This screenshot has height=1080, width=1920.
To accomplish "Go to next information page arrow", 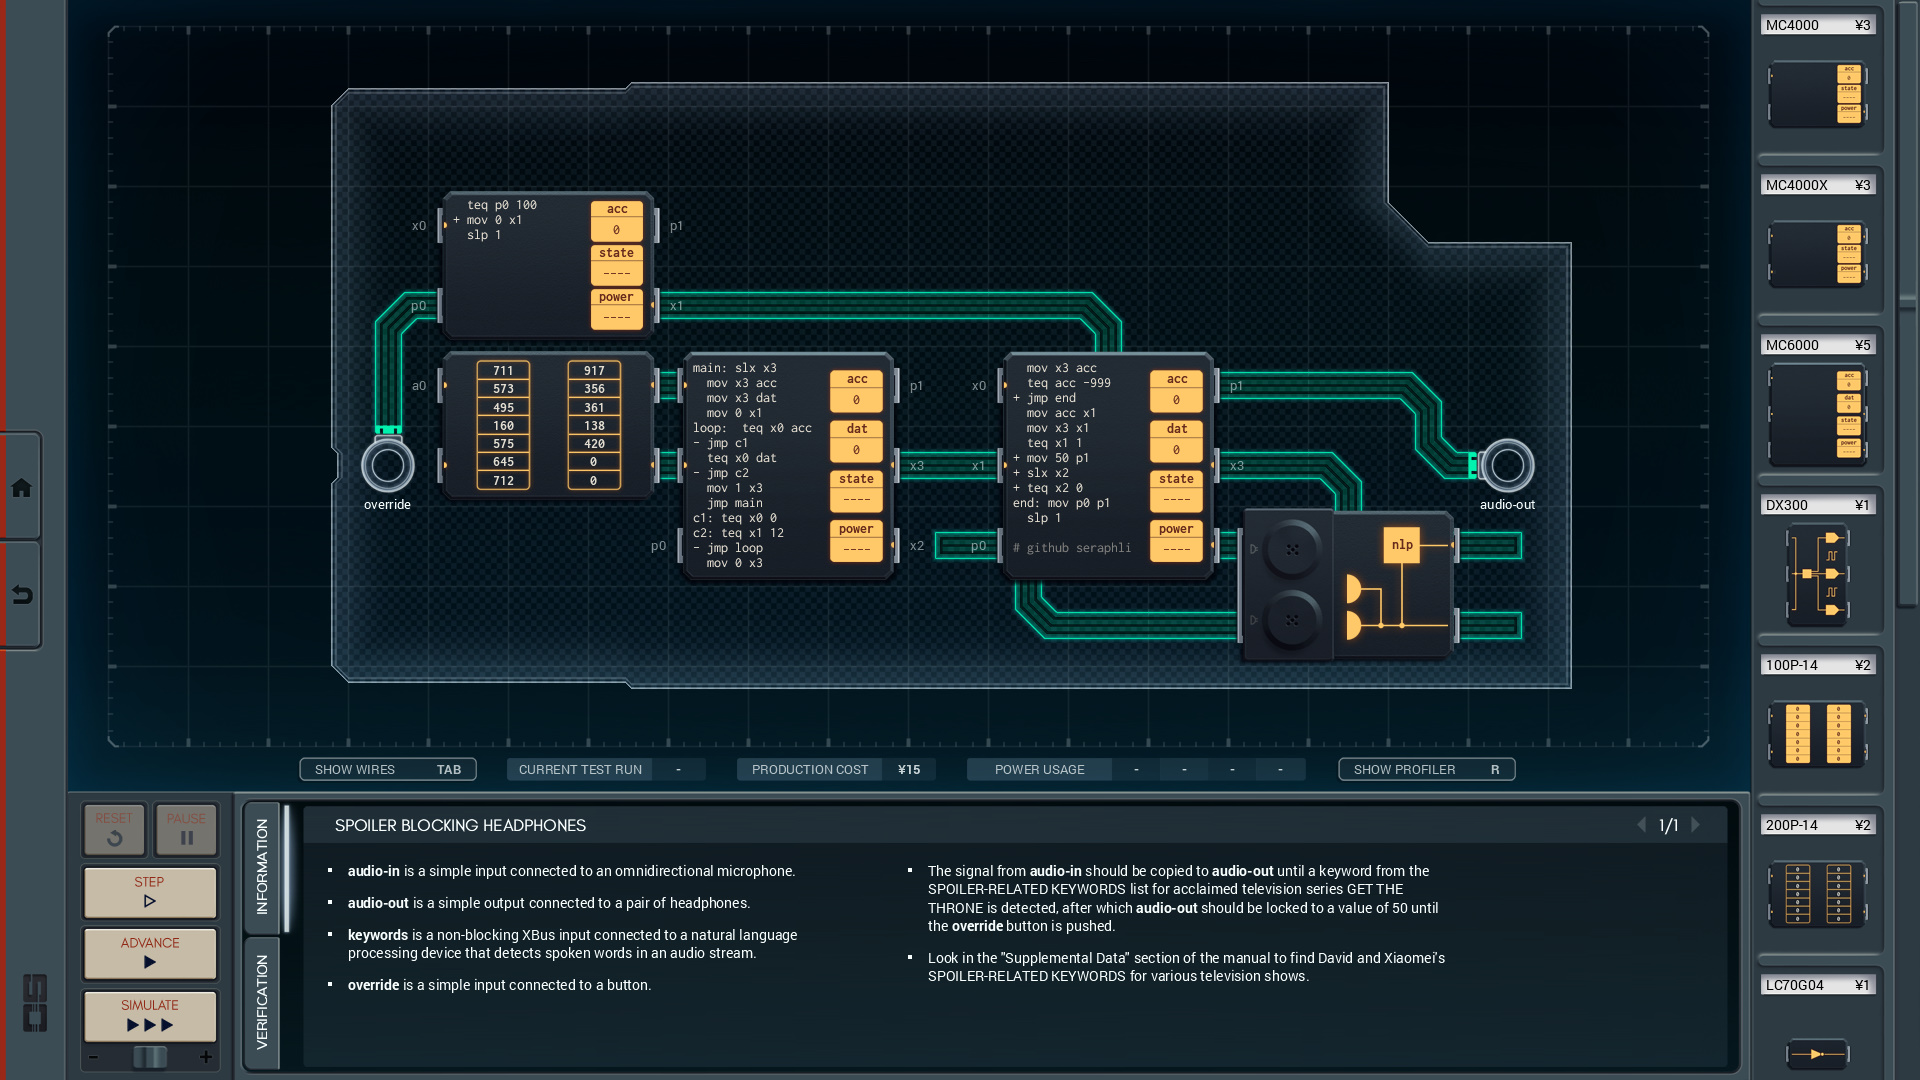I will [x=1695, y=825].
